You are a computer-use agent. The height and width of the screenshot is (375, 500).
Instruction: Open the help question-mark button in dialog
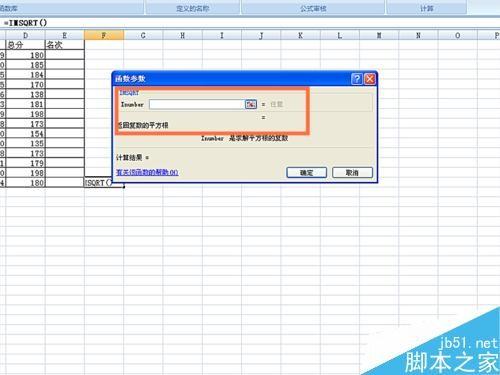pyautogui.click(x=357, y=79)
